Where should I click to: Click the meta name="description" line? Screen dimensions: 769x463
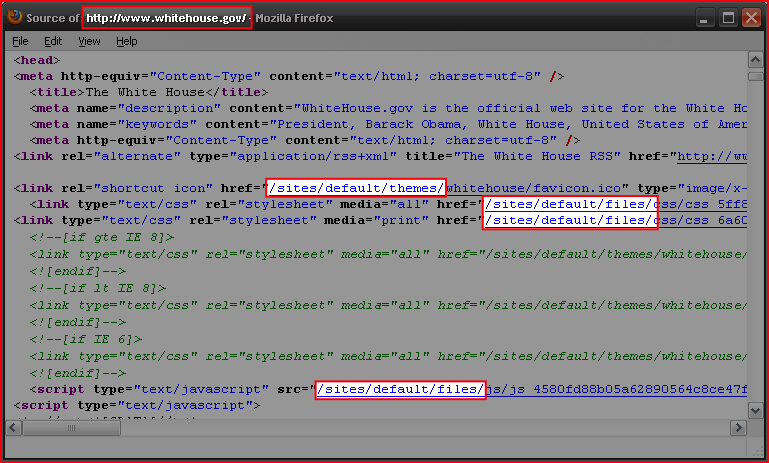(x=388, y=108)
